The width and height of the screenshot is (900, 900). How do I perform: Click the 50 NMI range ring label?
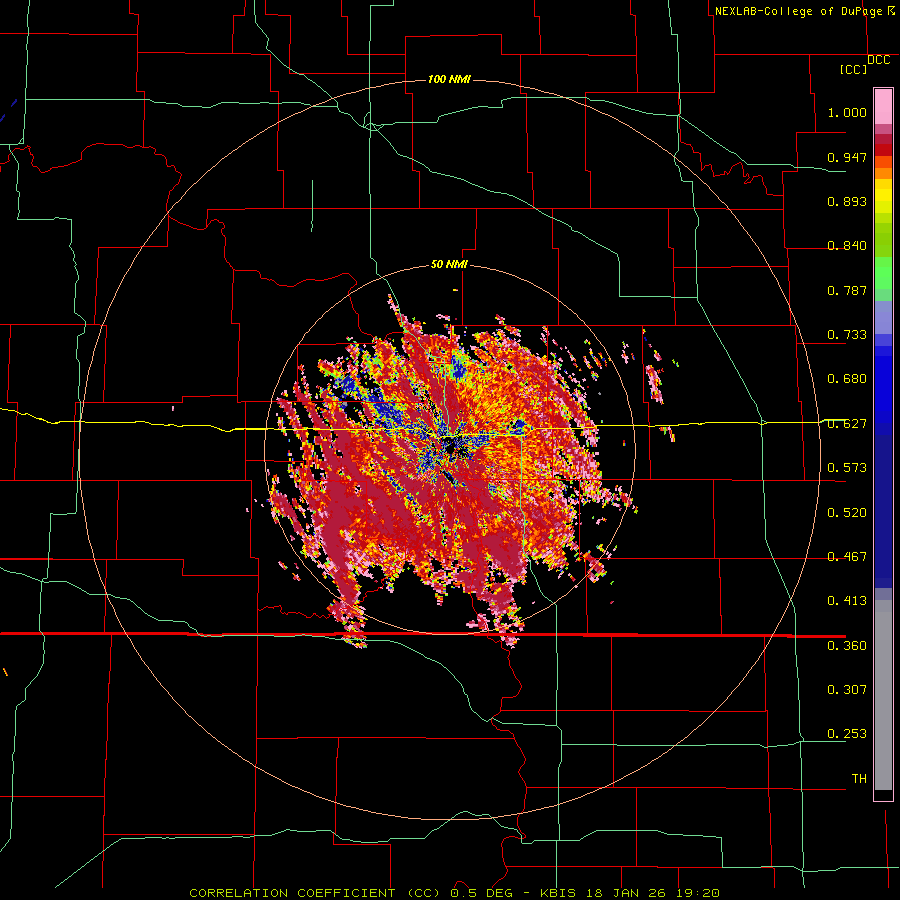[449, 265]
